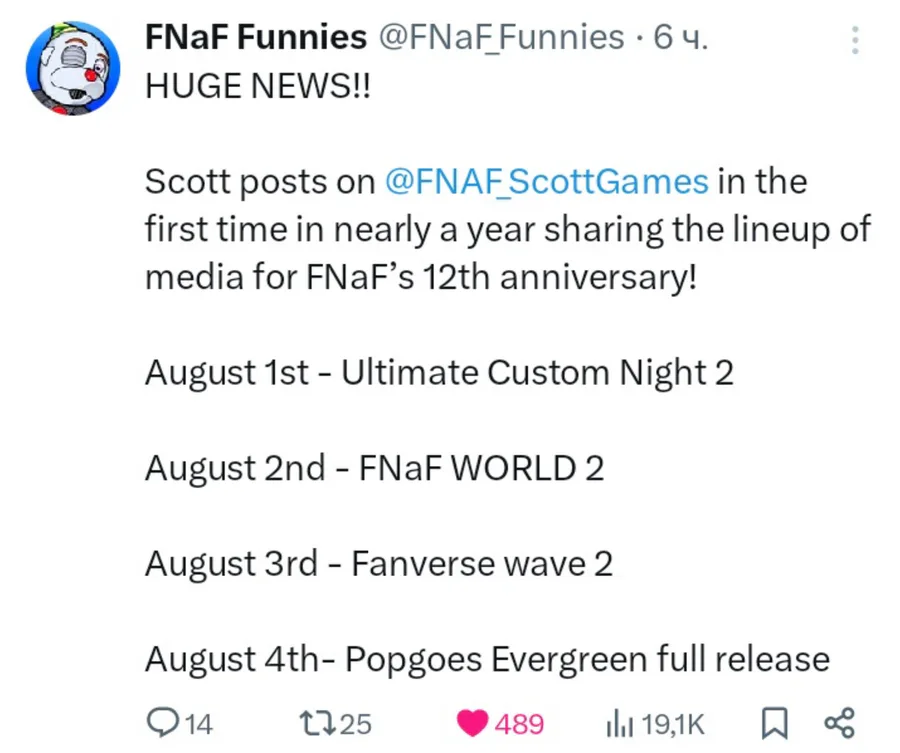The image size is (900, 753).
Task: Click the repost arrows icon
Action: [315, 722]
